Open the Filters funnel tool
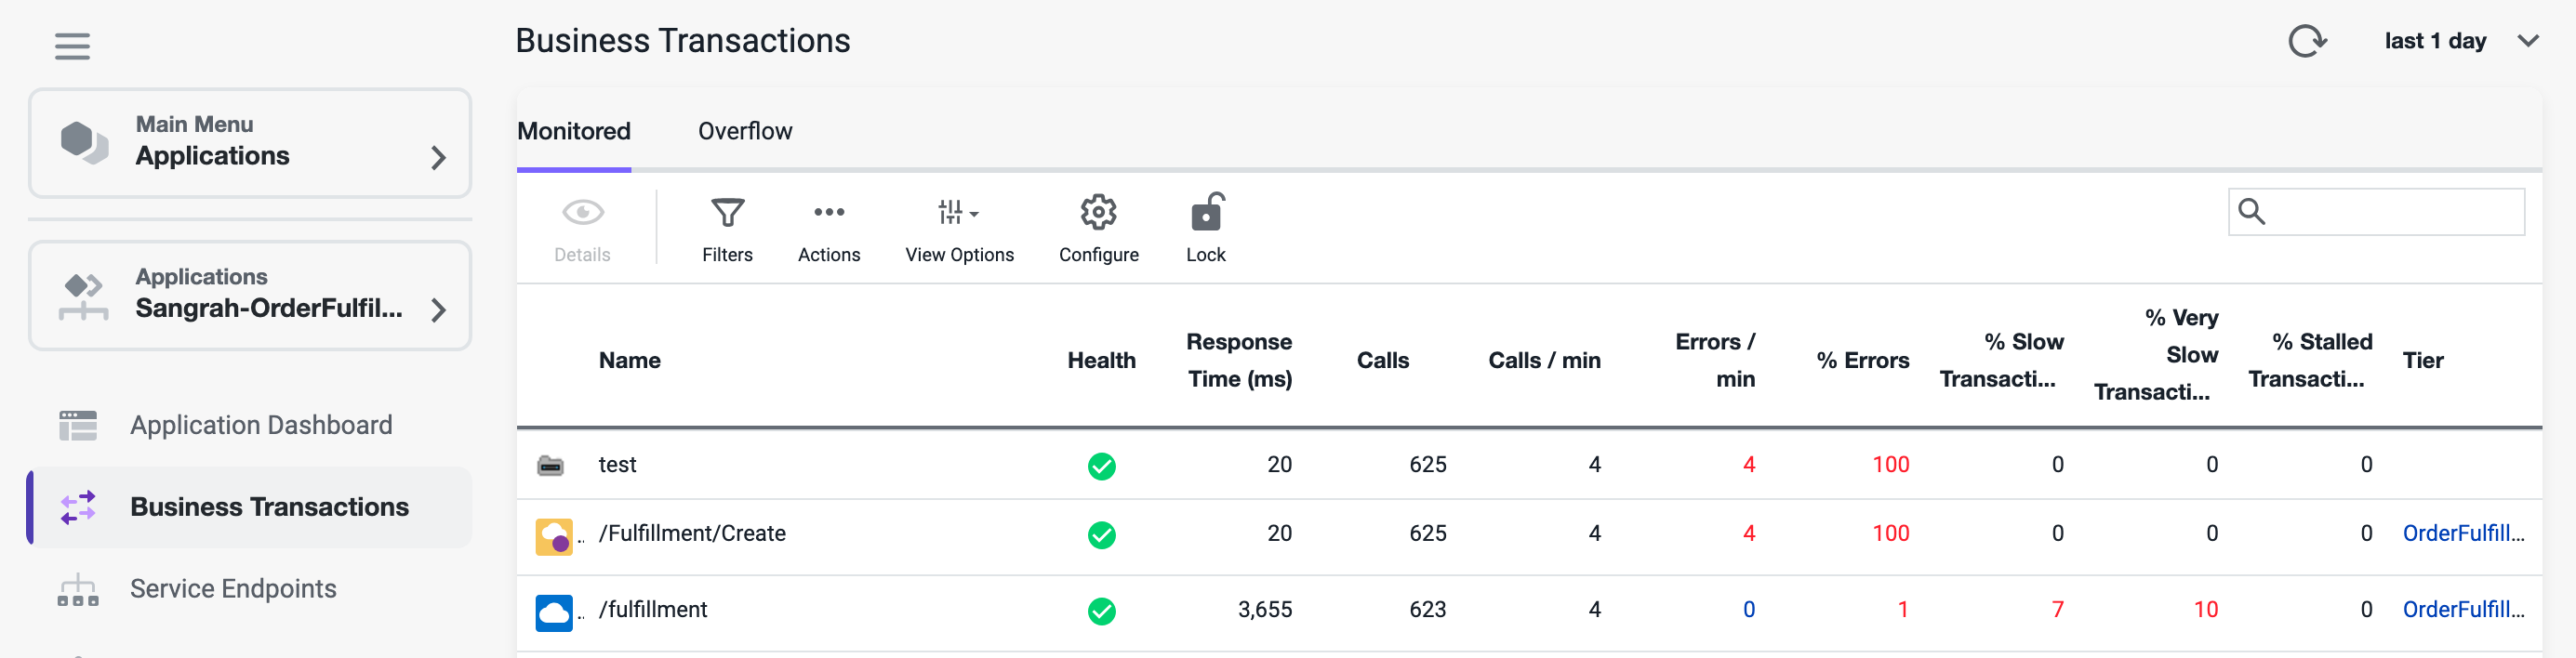This screenshot has height=658, width=2576. (727, 229)
